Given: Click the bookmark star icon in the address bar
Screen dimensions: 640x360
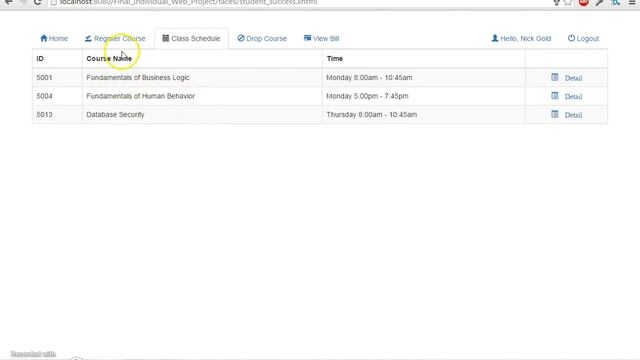Looking at the screenshot, I should pos(568,2).
